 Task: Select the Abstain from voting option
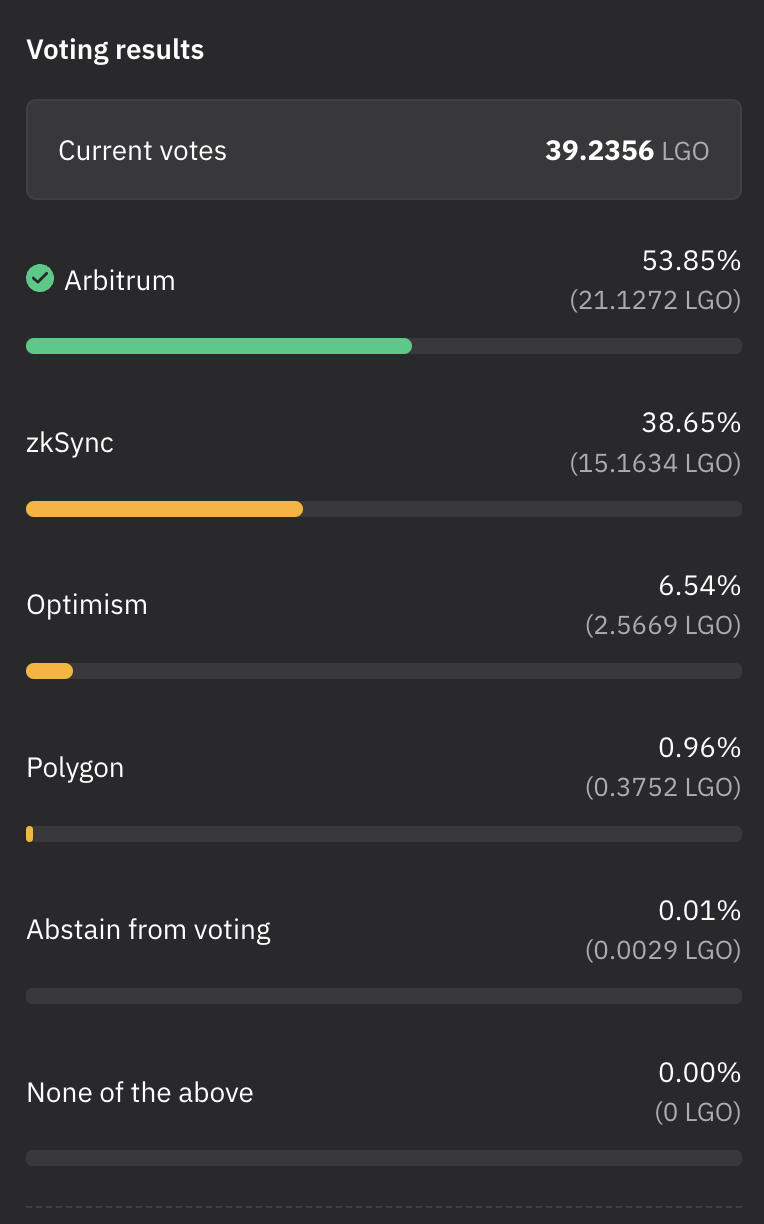coord(149,930)
